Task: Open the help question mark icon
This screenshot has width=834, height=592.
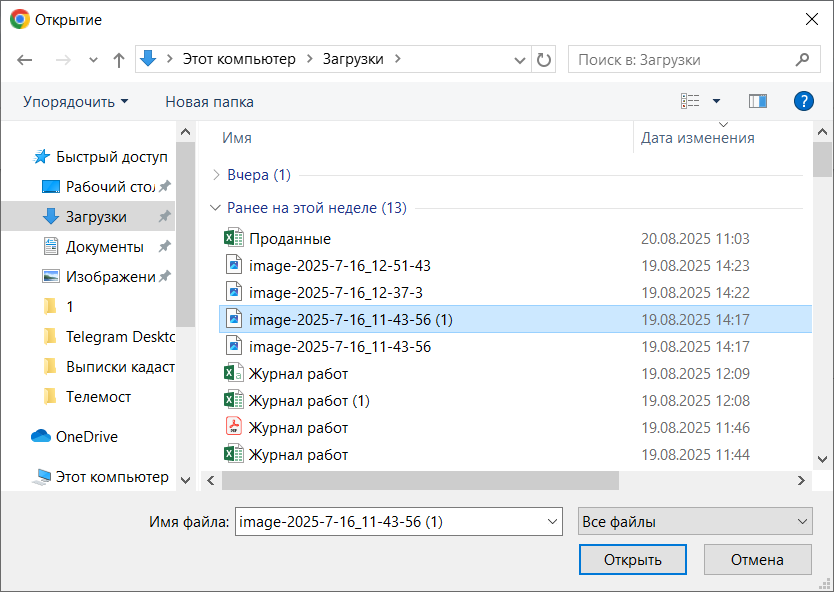Action: click(803, 101)
